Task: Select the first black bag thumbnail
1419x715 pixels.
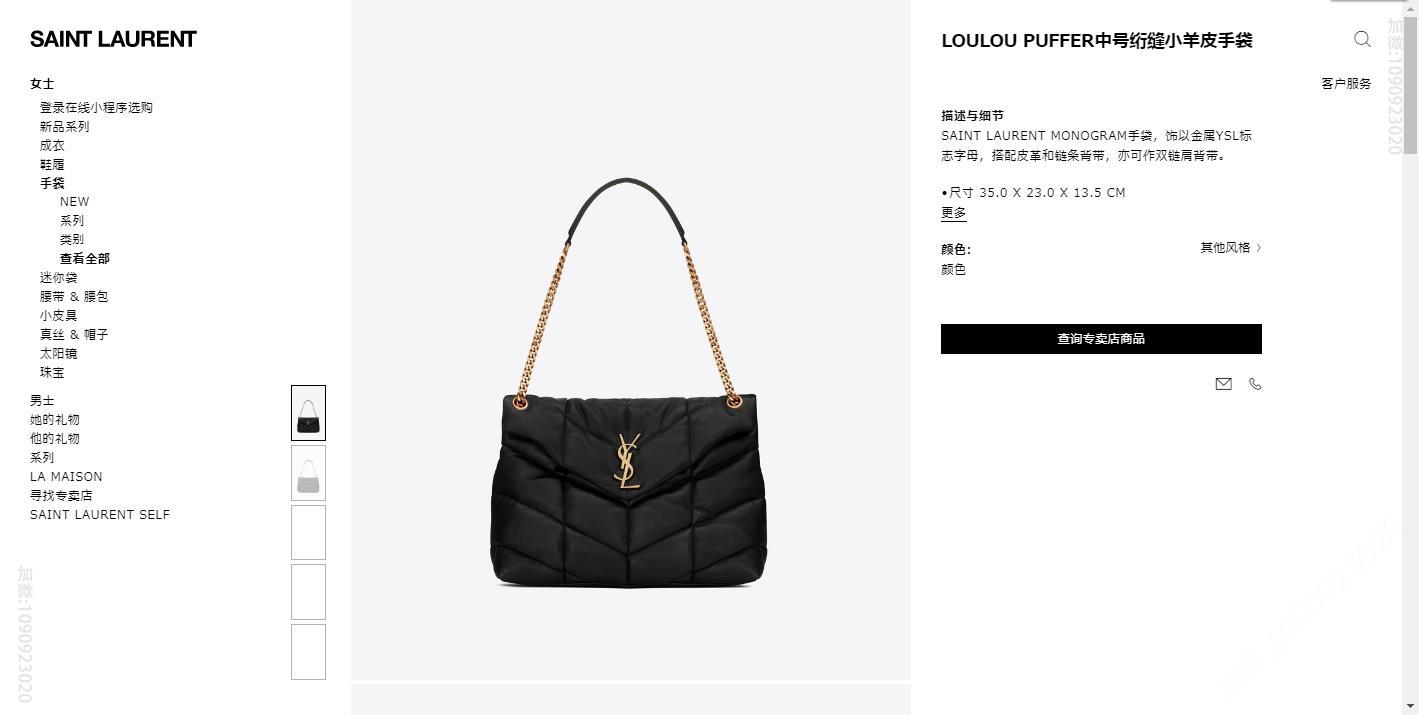Action: point(308,413)
